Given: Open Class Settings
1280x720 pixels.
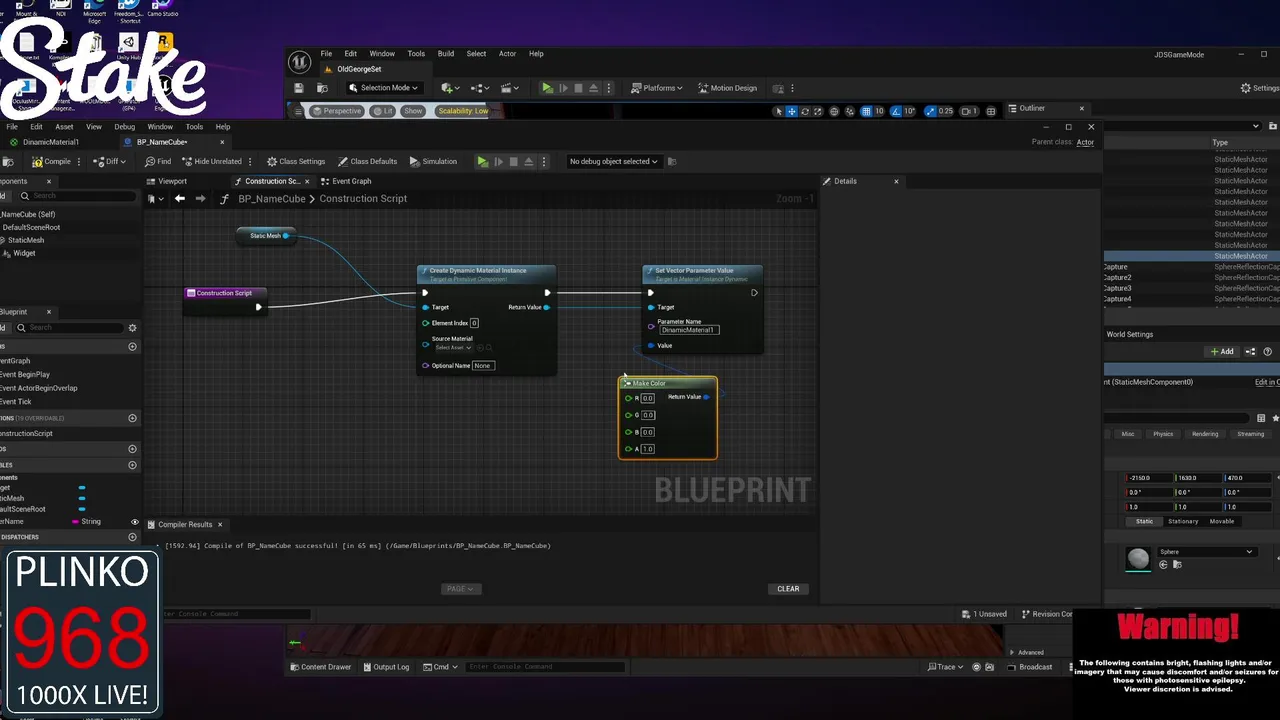Looking at the screenshot, I should point(296,161).
